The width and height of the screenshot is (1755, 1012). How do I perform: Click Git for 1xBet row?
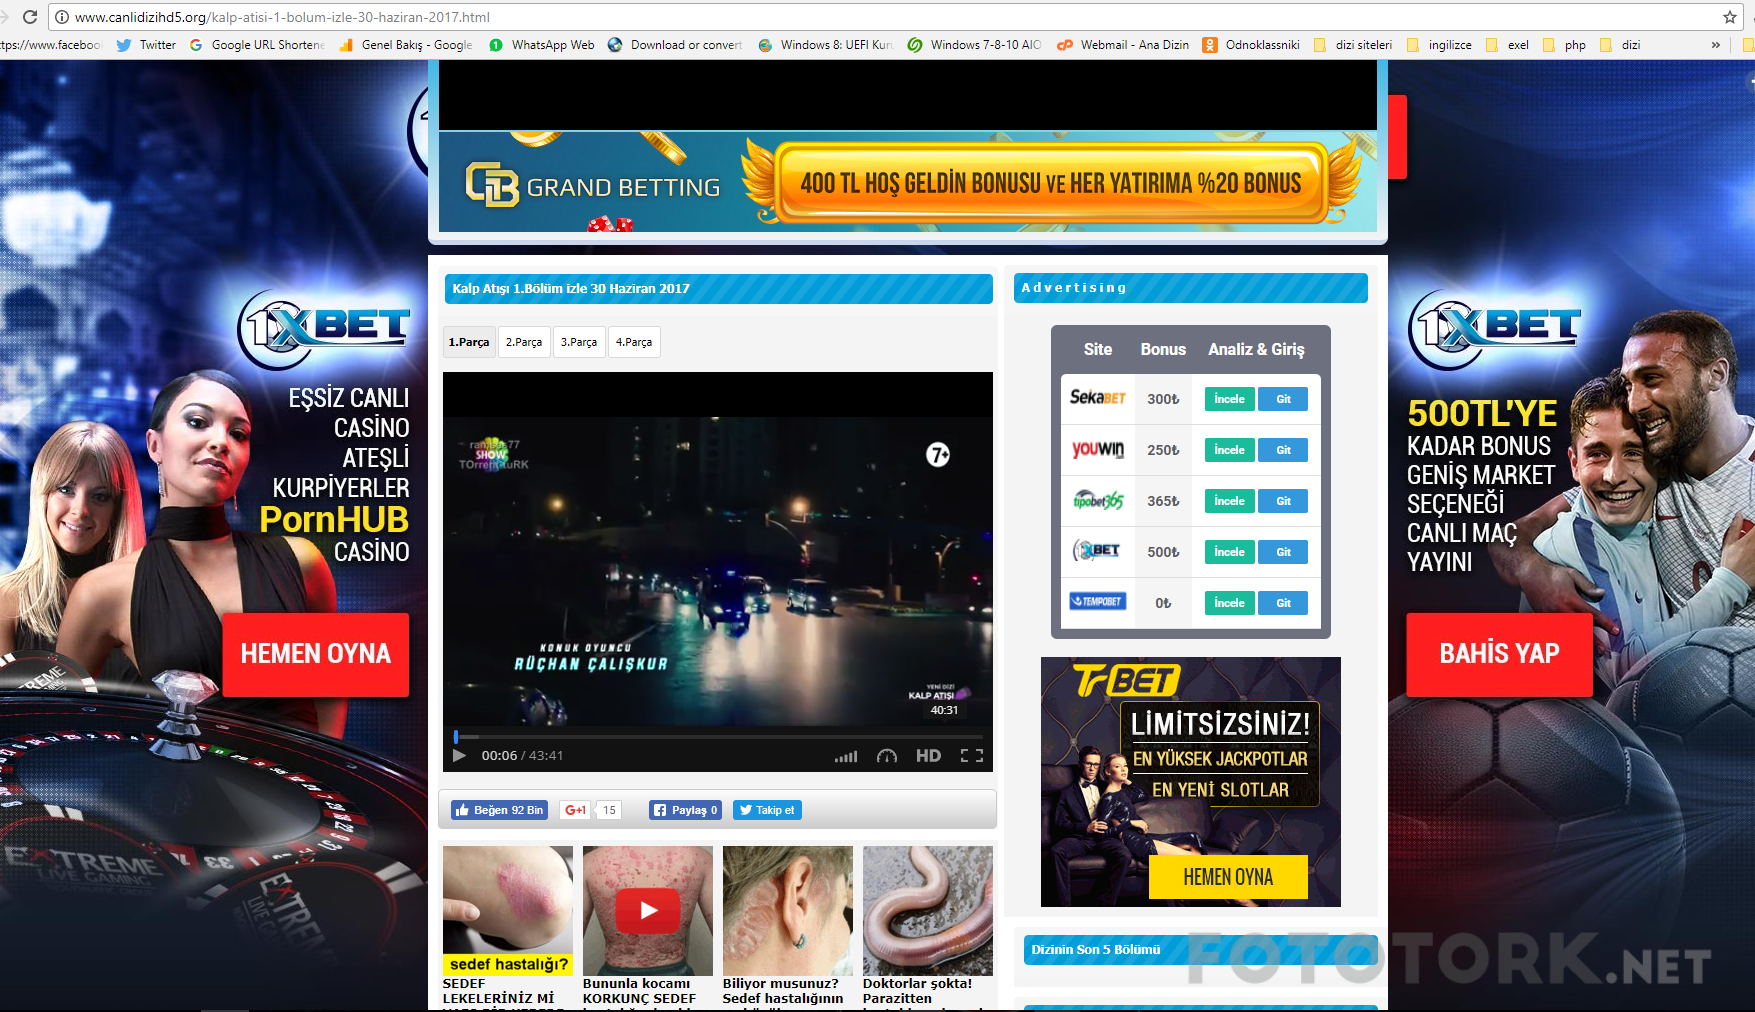point(1283,552)
